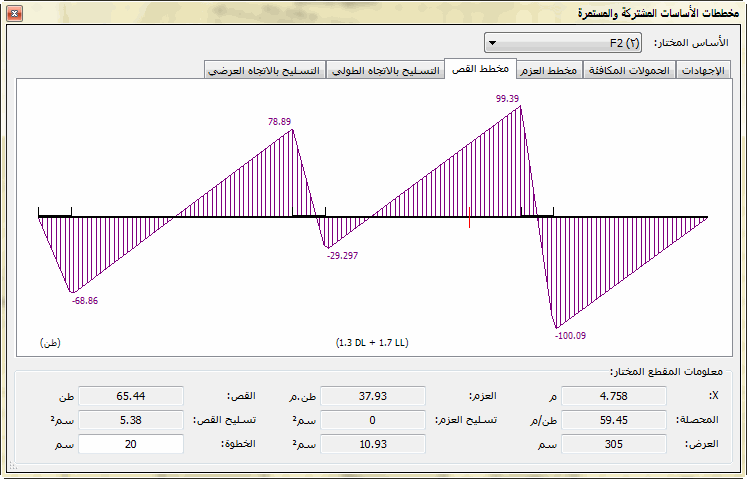The height and width of the screenshot is (479, 747).
Task: Select the العرض field showing 305
Action: point(613,443)
